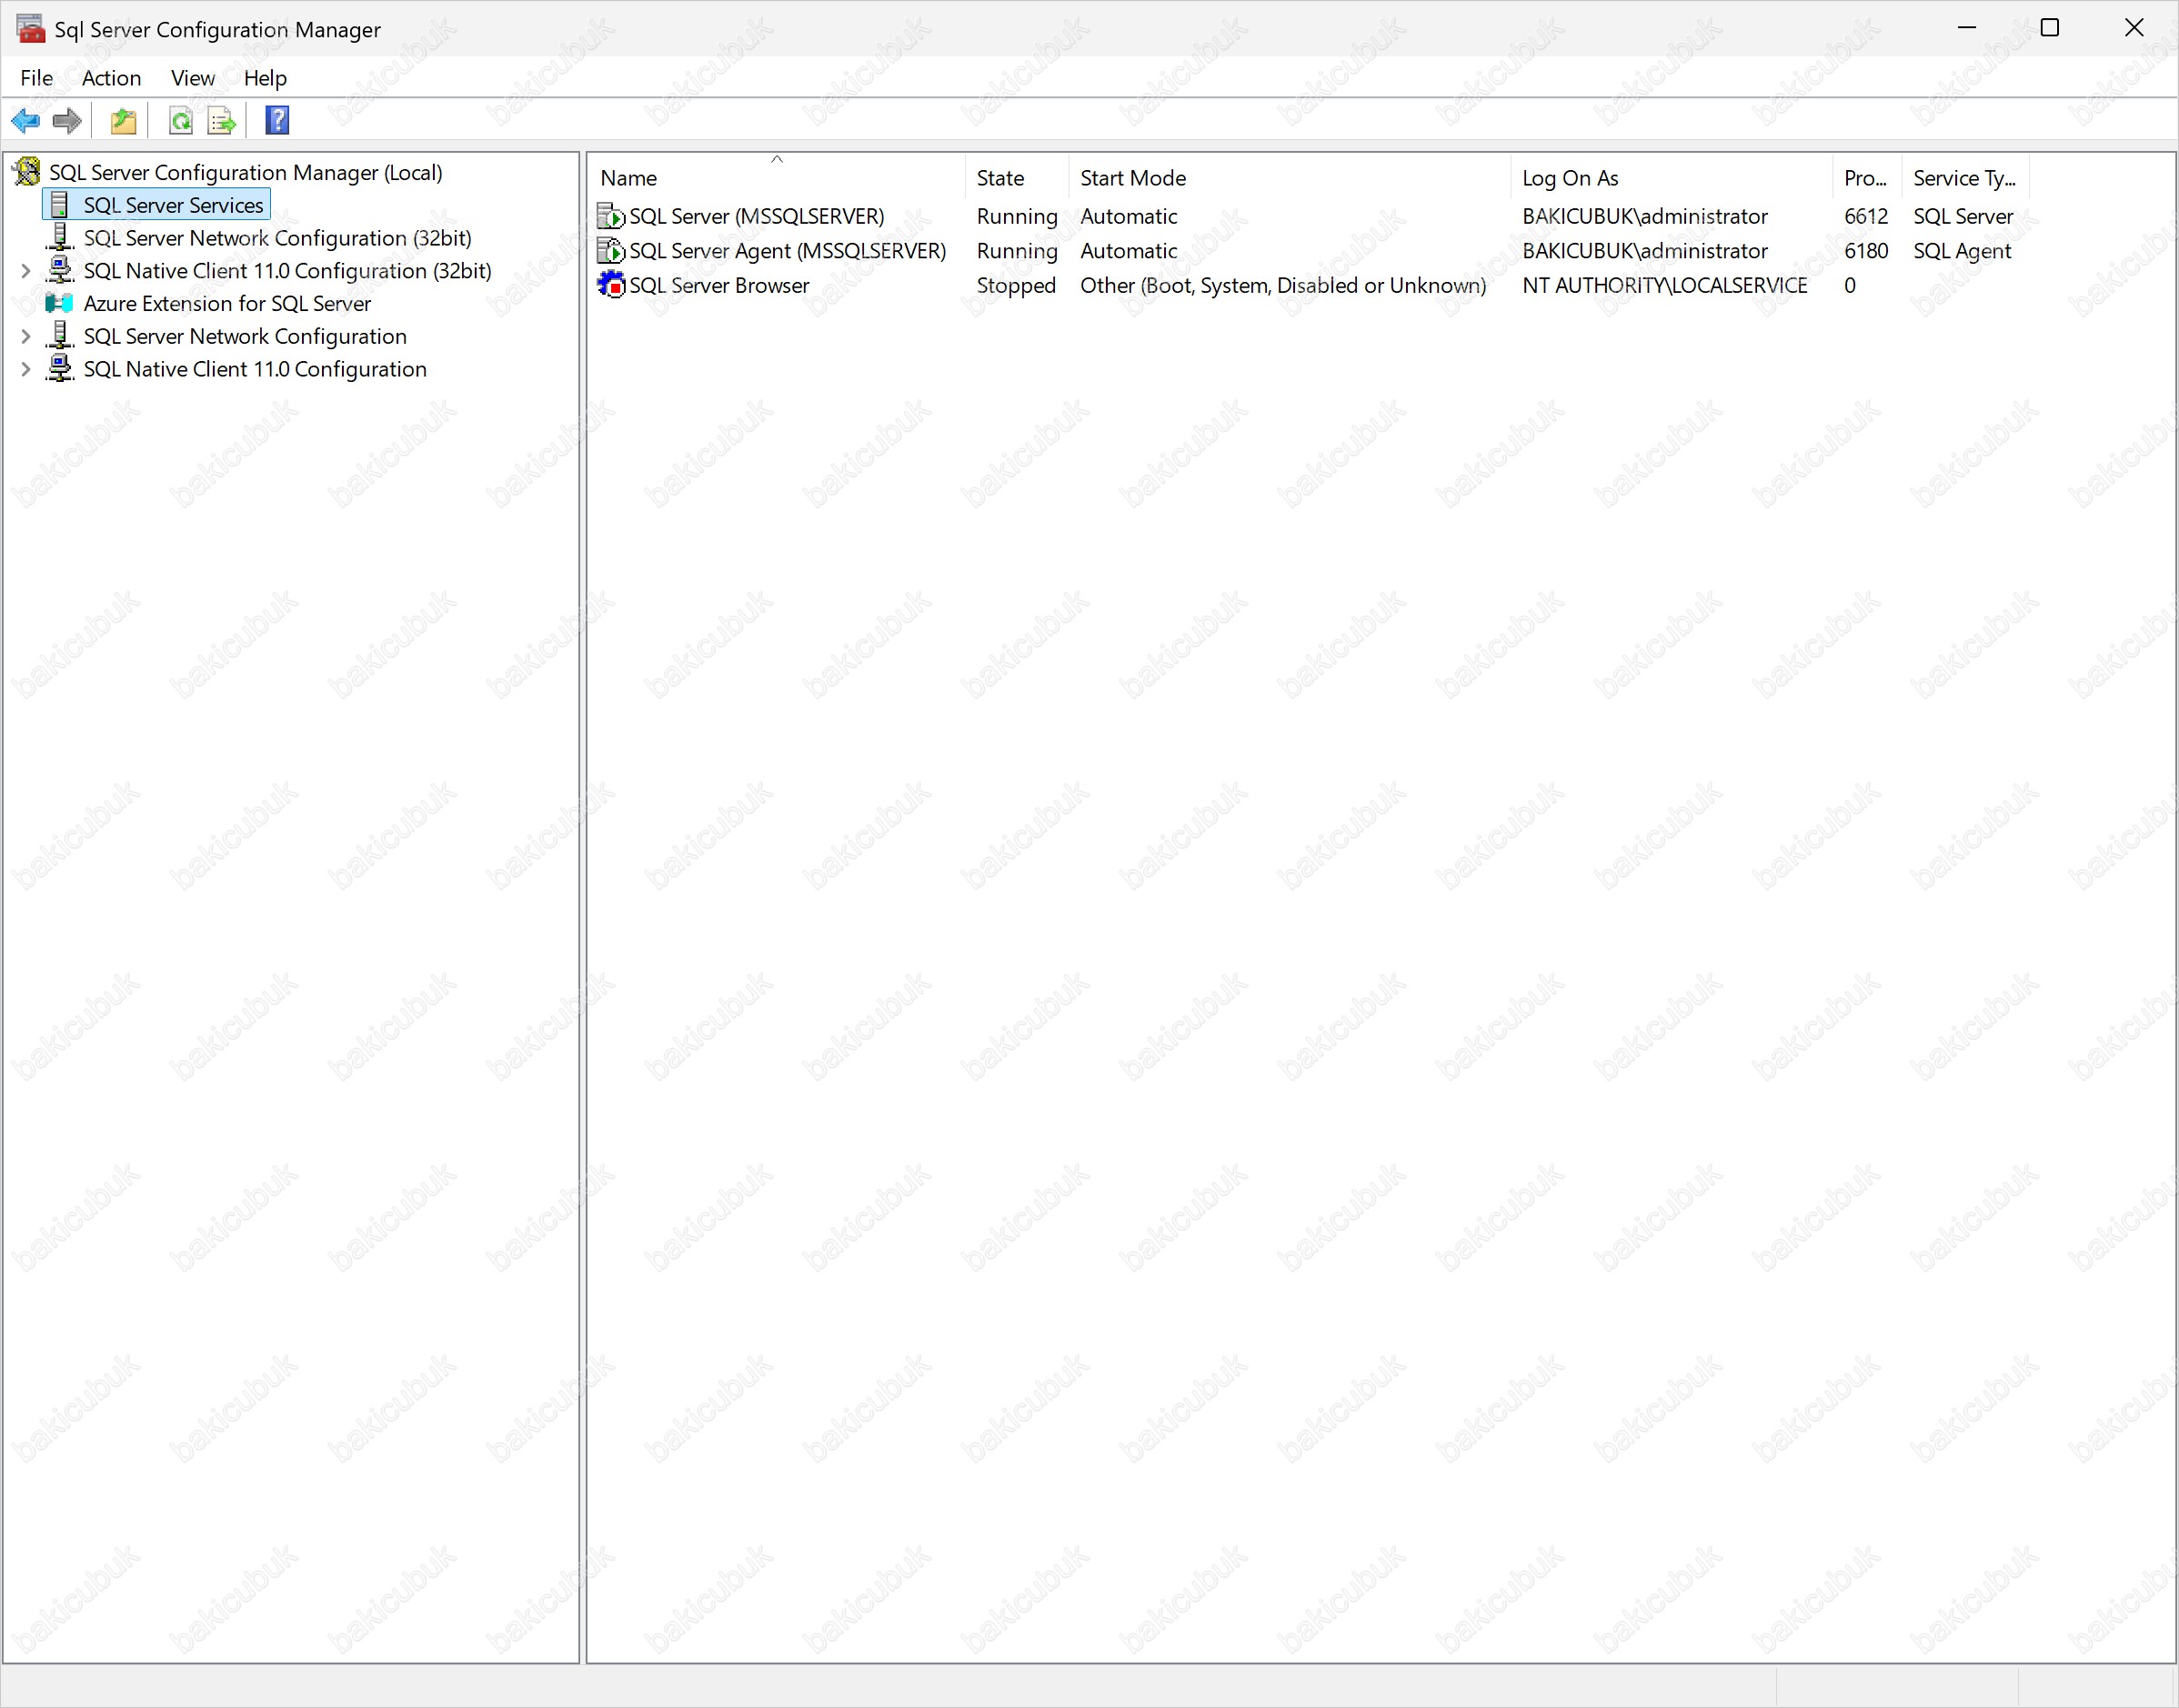Select Azure Extension for SQL Server node
Screen dimensions: 2179x1708
click(x=226, y=303)
